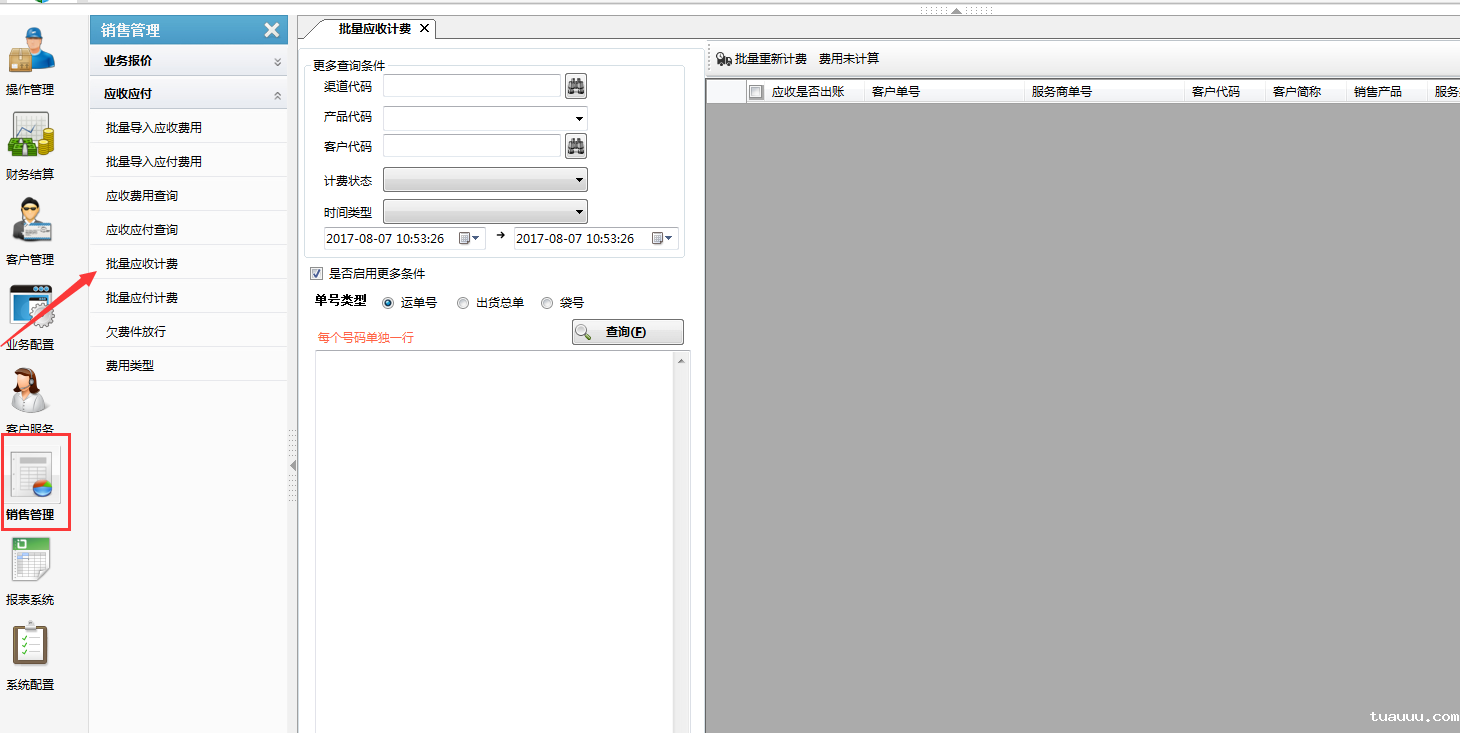
Task: Select 批量应付计费 from the sales menu
Action: pos(140,296)
